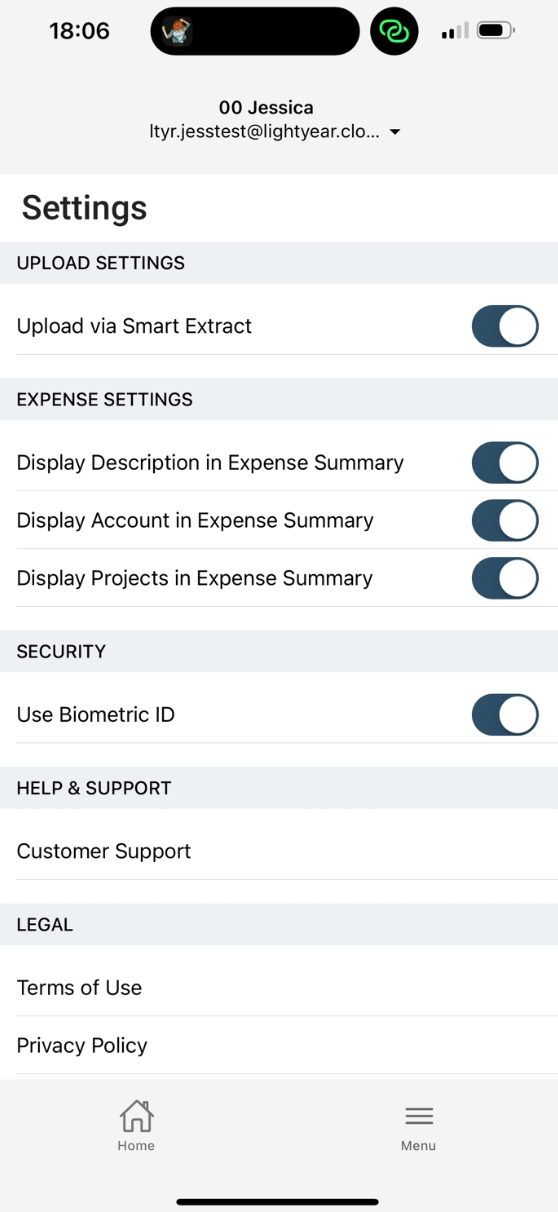
Task: Expand the account dropdown arrow
Action: click(x=395, y=133)
